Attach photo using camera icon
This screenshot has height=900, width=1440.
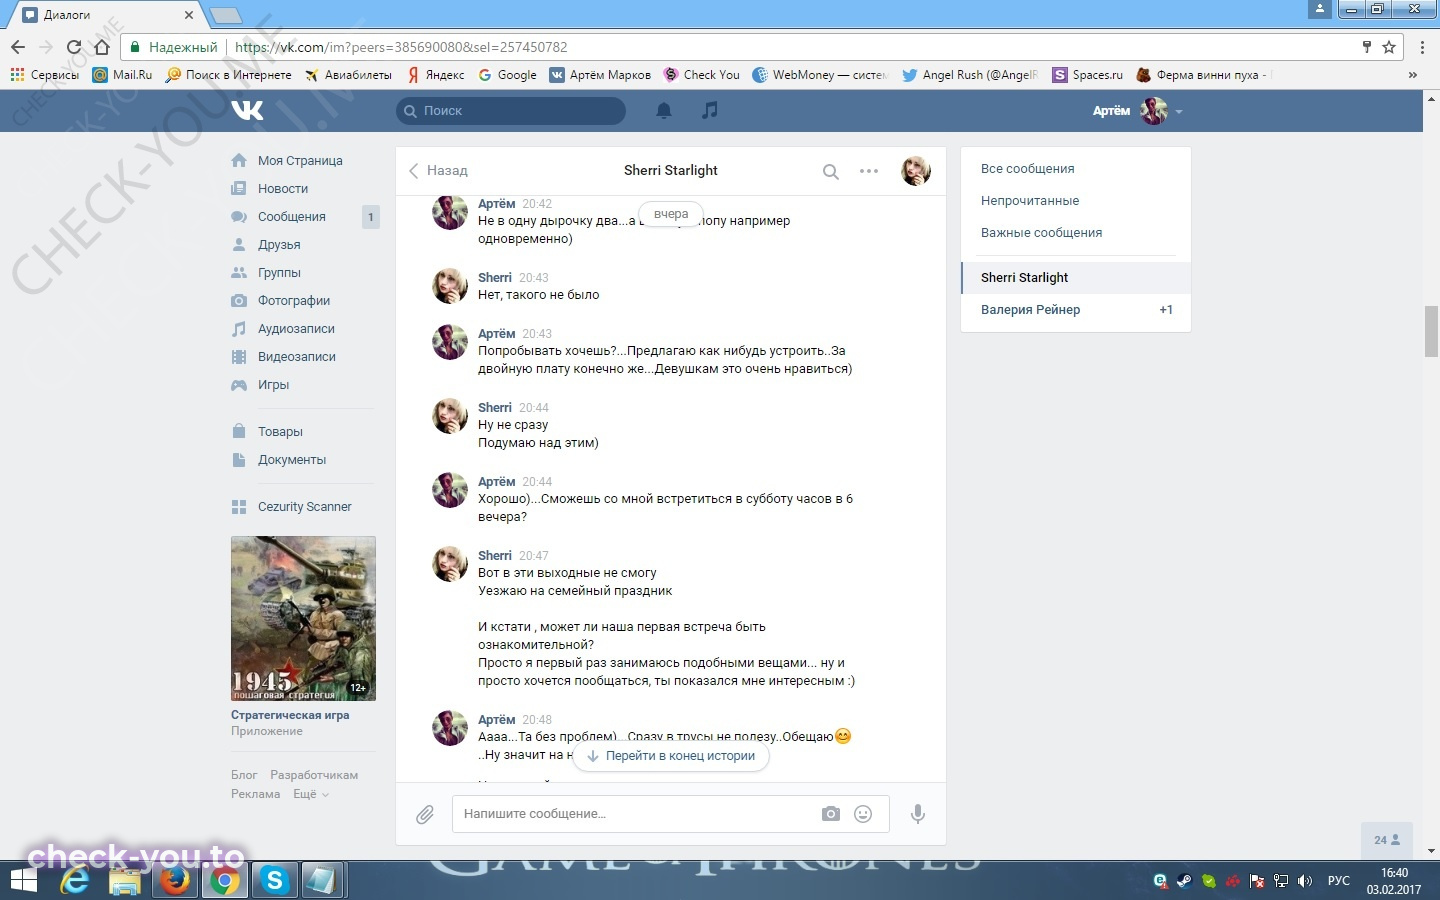[x=831, y=814]
